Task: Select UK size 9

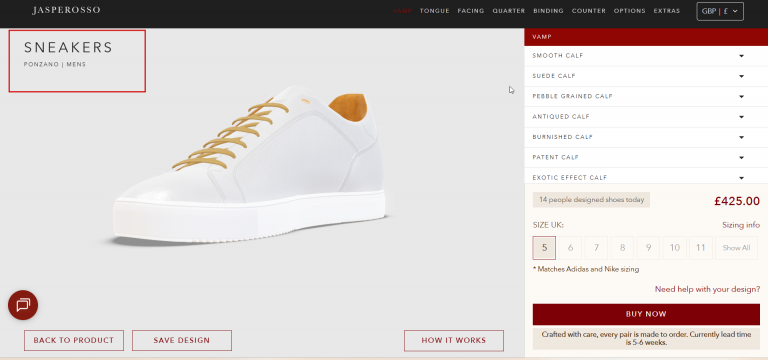Action: pyautogui.click(x=648, y=248)
